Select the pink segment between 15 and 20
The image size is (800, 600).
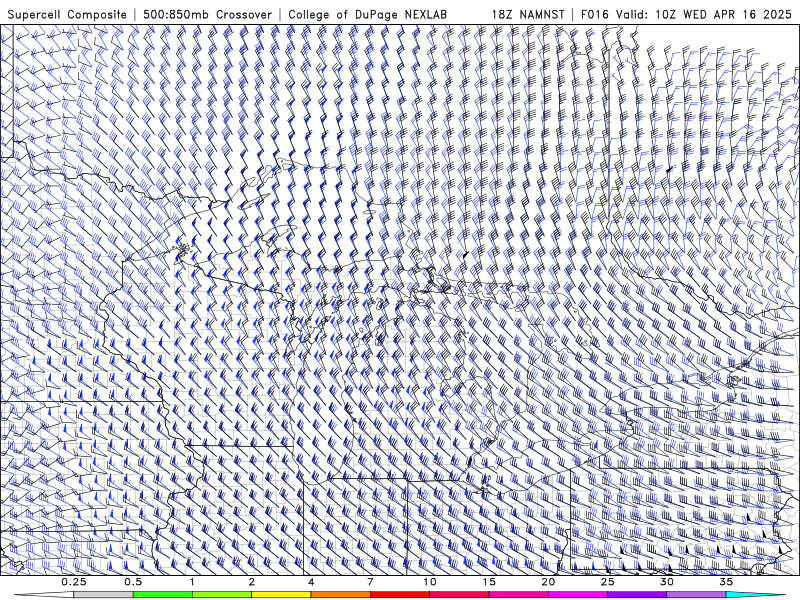[x=518, y=595]
